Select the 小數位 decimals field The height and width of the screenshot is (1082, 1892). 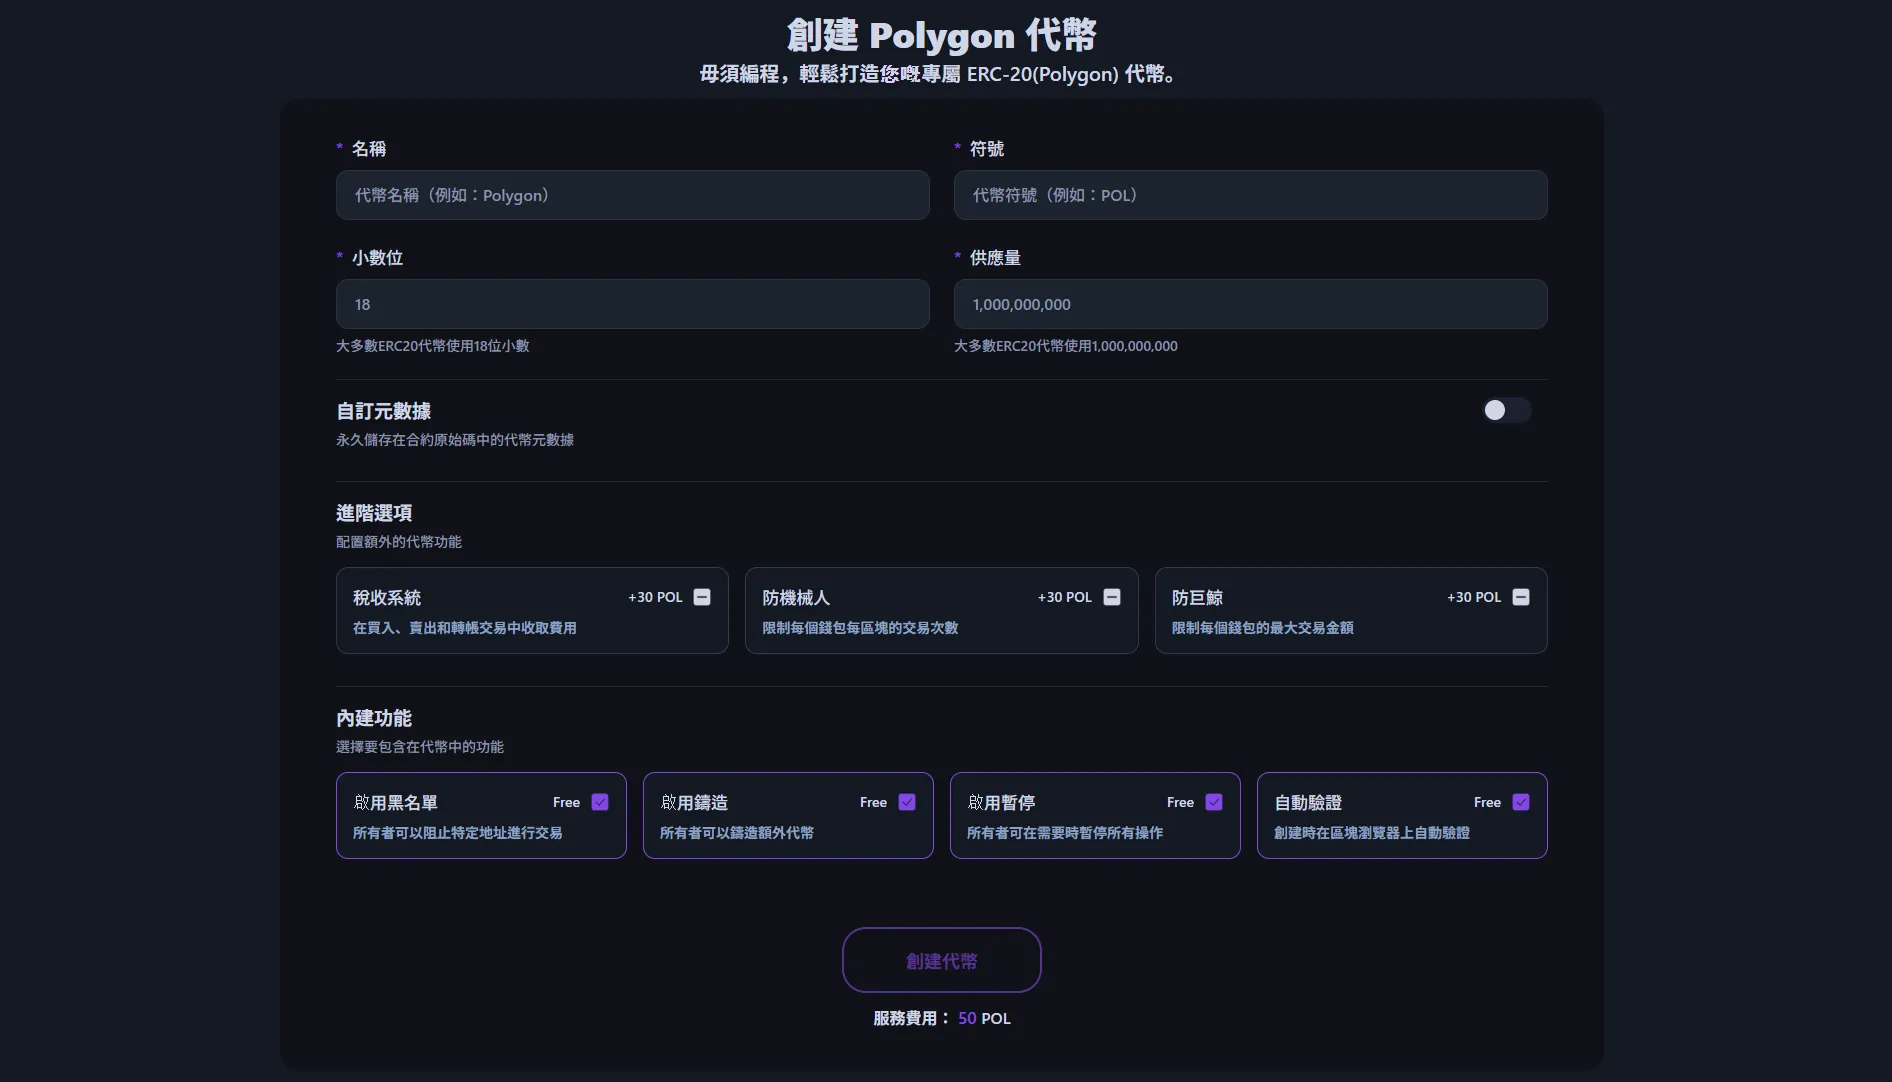click(632, 304)
